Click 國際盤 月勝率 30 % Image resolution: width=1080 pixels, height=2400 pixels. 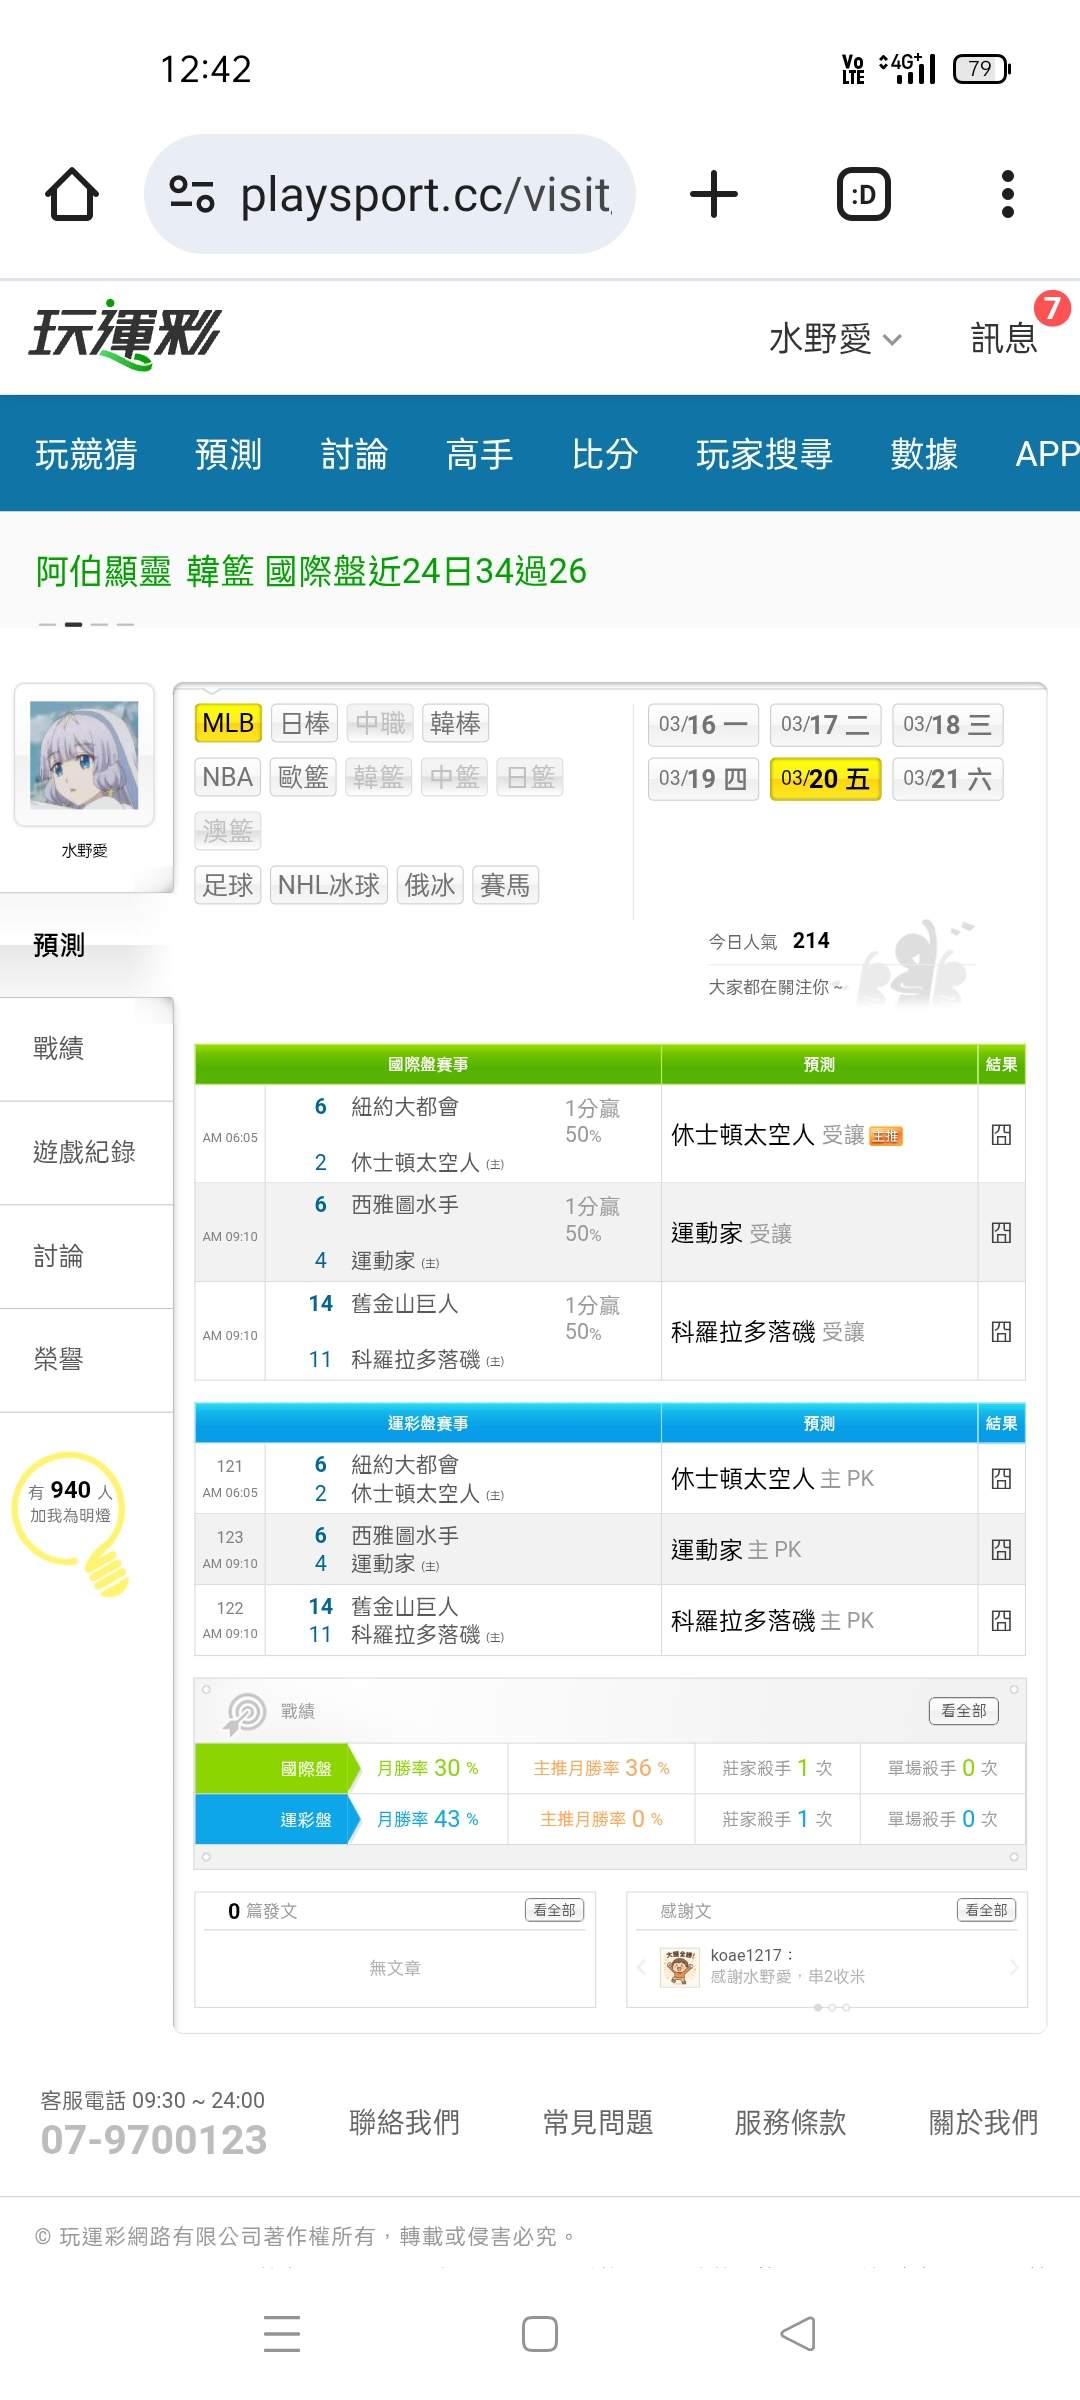(x=427, y=1768)
